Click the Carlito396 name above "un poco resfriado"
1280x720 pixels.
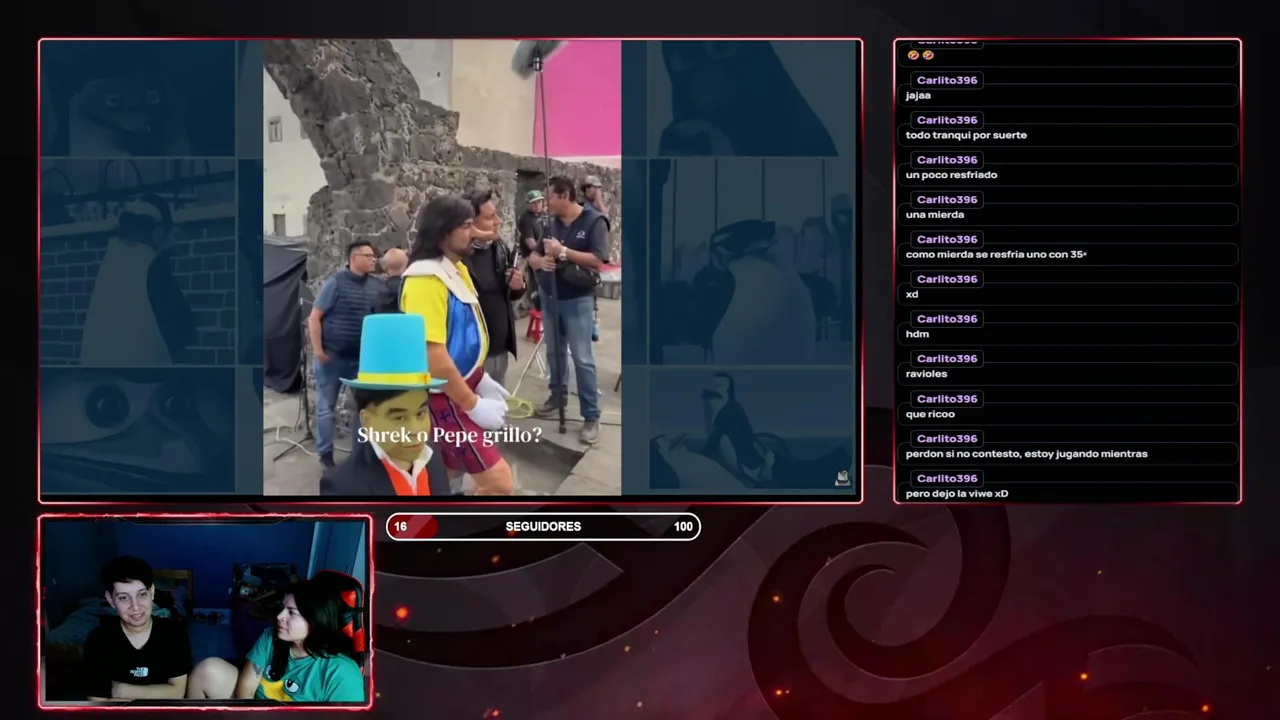click(x=946, y=160)
